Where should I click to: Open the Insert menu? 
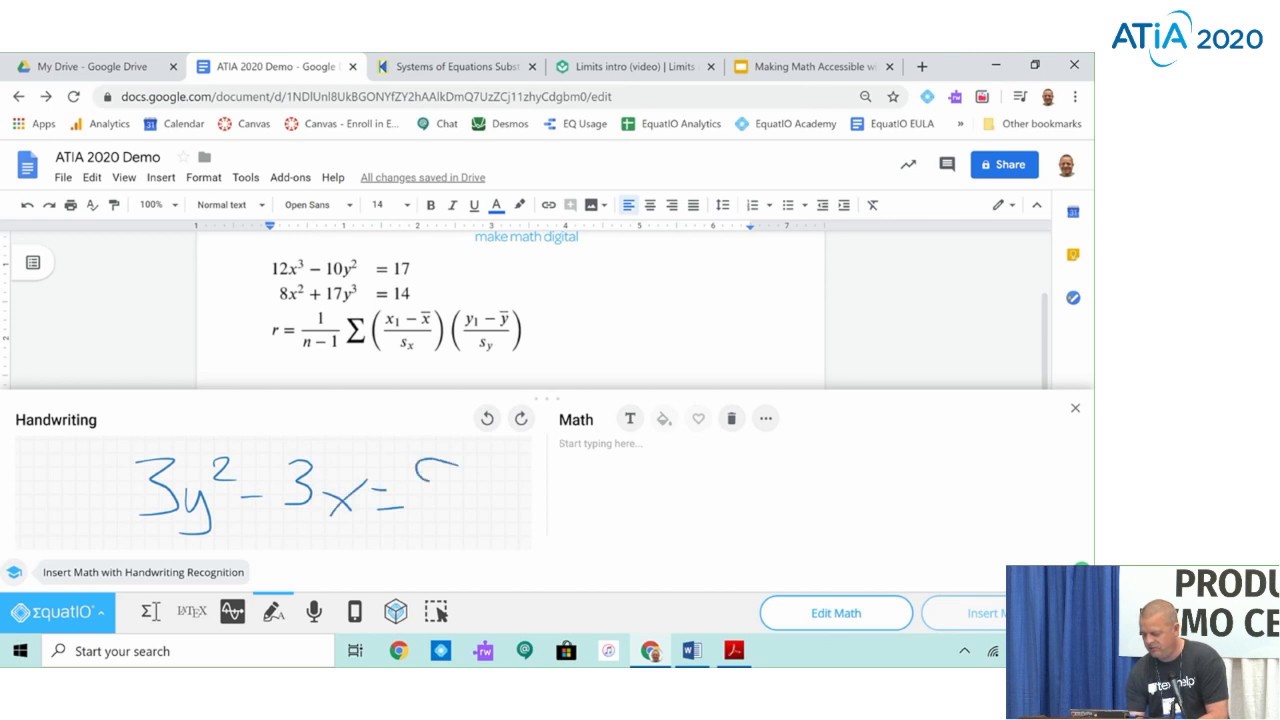(161, 177)
